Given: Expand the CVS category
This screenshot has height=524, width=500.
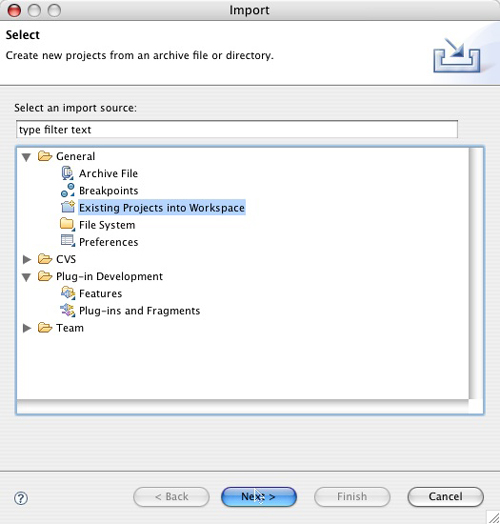Looking at the screenshot, I should click(27, 259).
